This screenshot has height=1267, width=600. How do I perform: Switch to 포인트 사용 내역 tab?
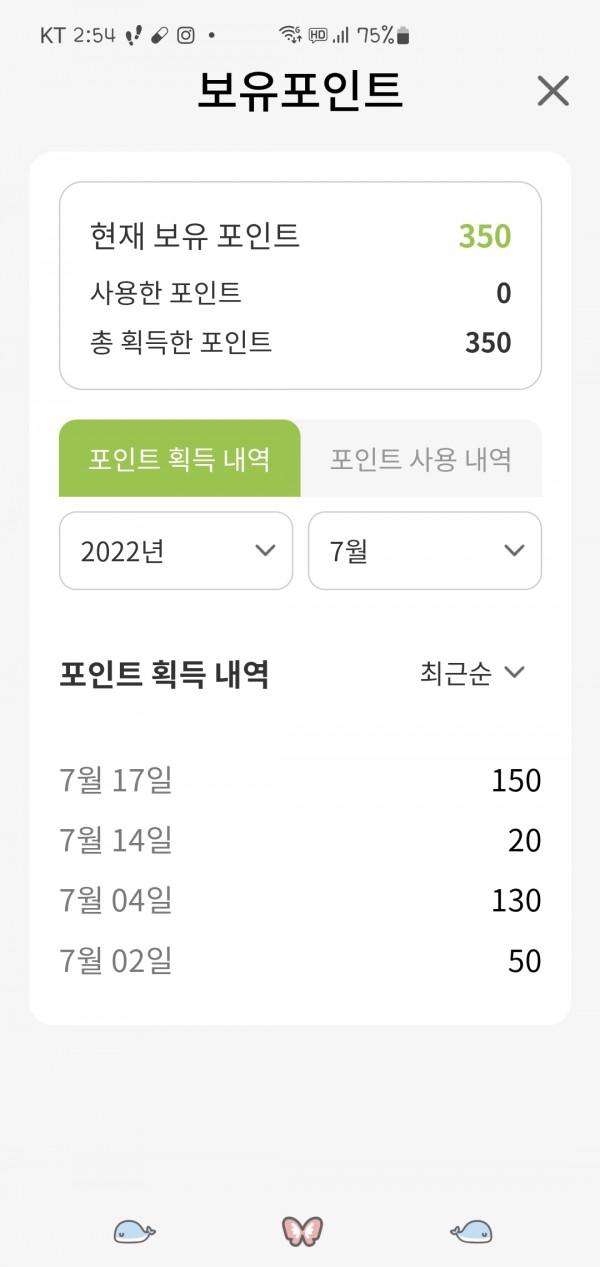tap(421, 459)
